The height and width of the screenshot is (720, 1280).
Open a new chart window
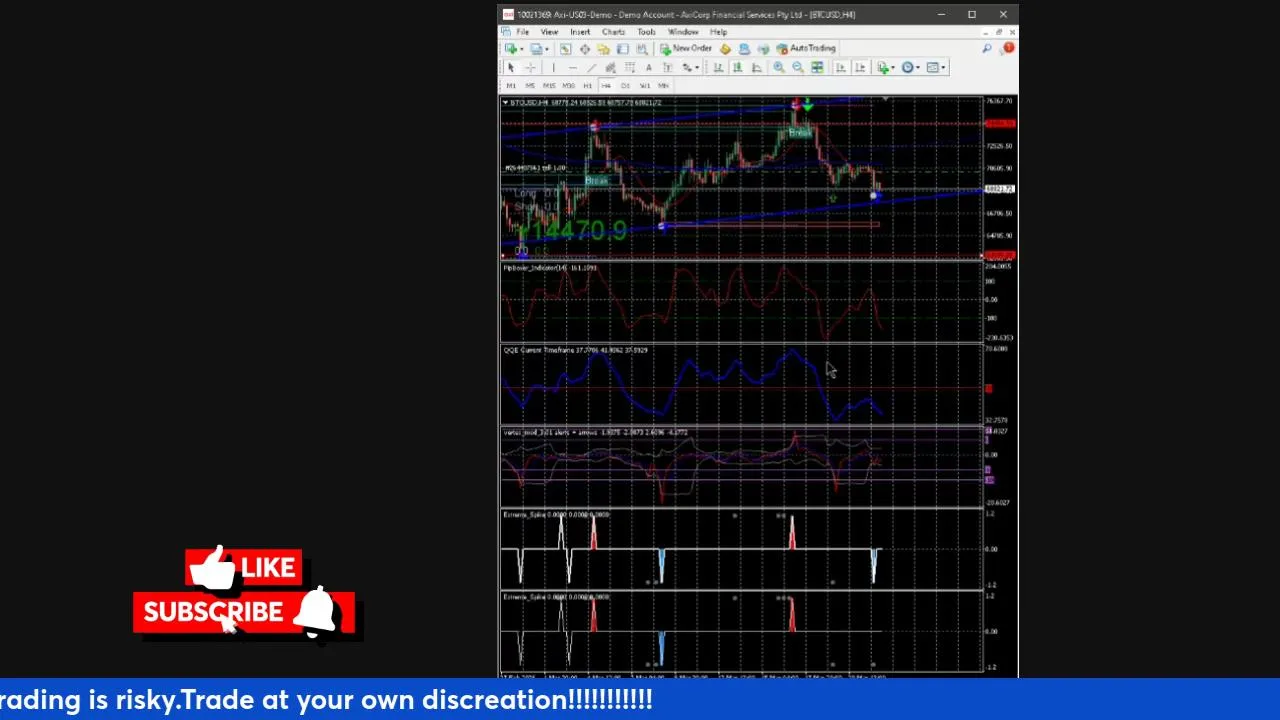coord(511,49)
